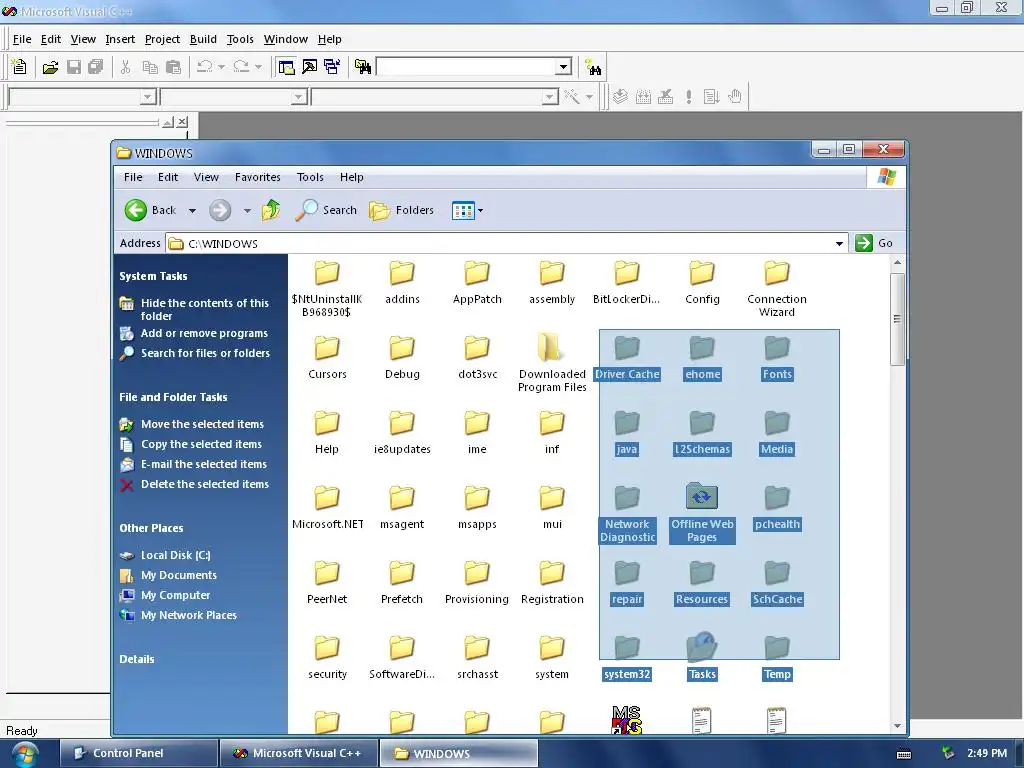Click the Up folder icon in Explorer
Image resolution: width=1024 pixels, height=768 pixels.
click(270, 210)
